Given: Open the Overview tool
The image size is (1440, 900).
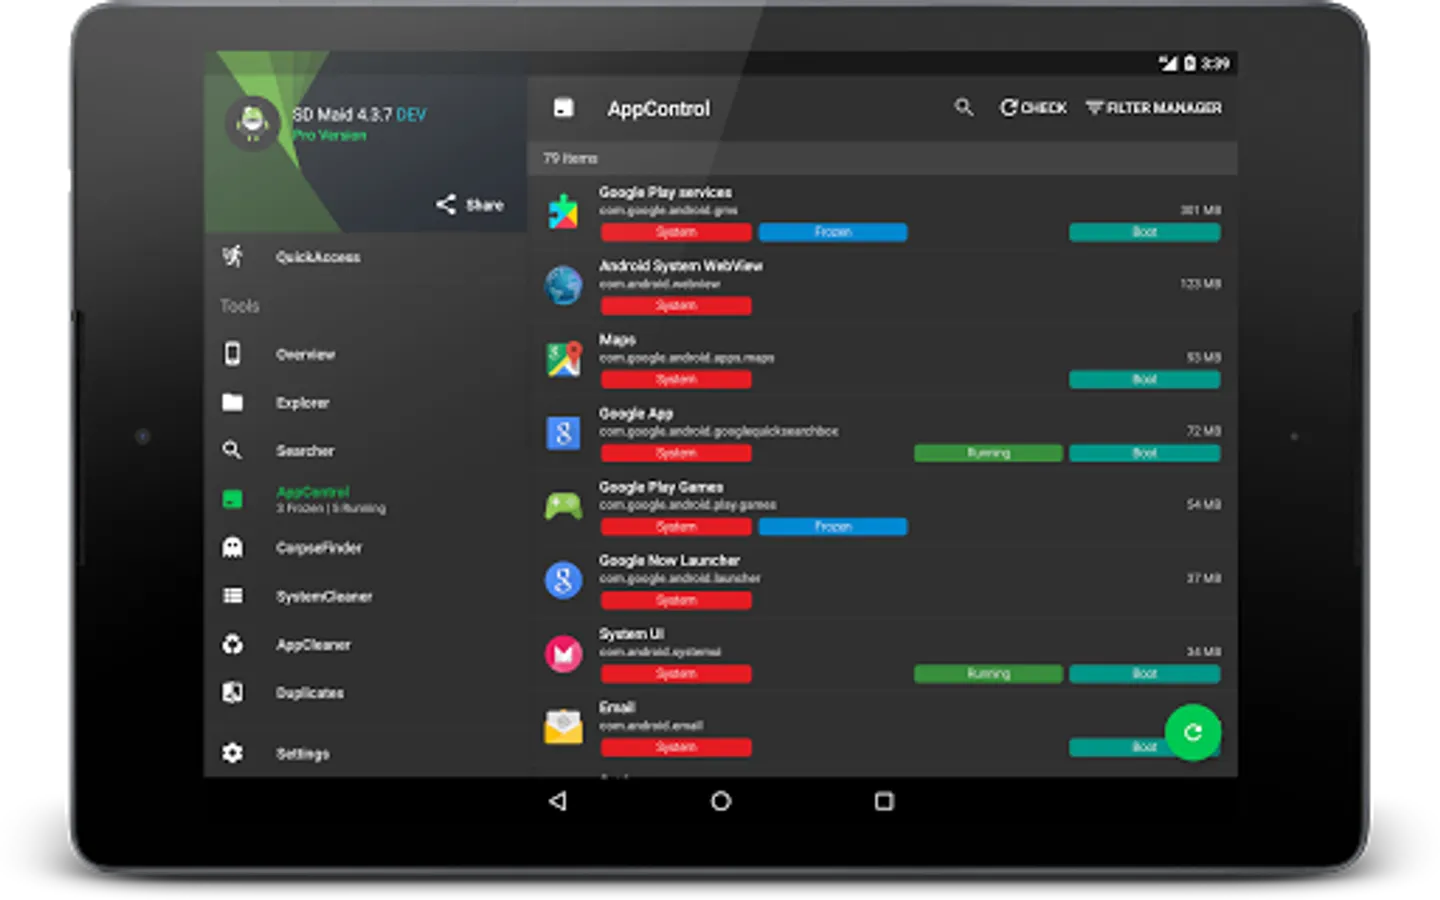Looking at the screenshot, I should click(365, 354).
